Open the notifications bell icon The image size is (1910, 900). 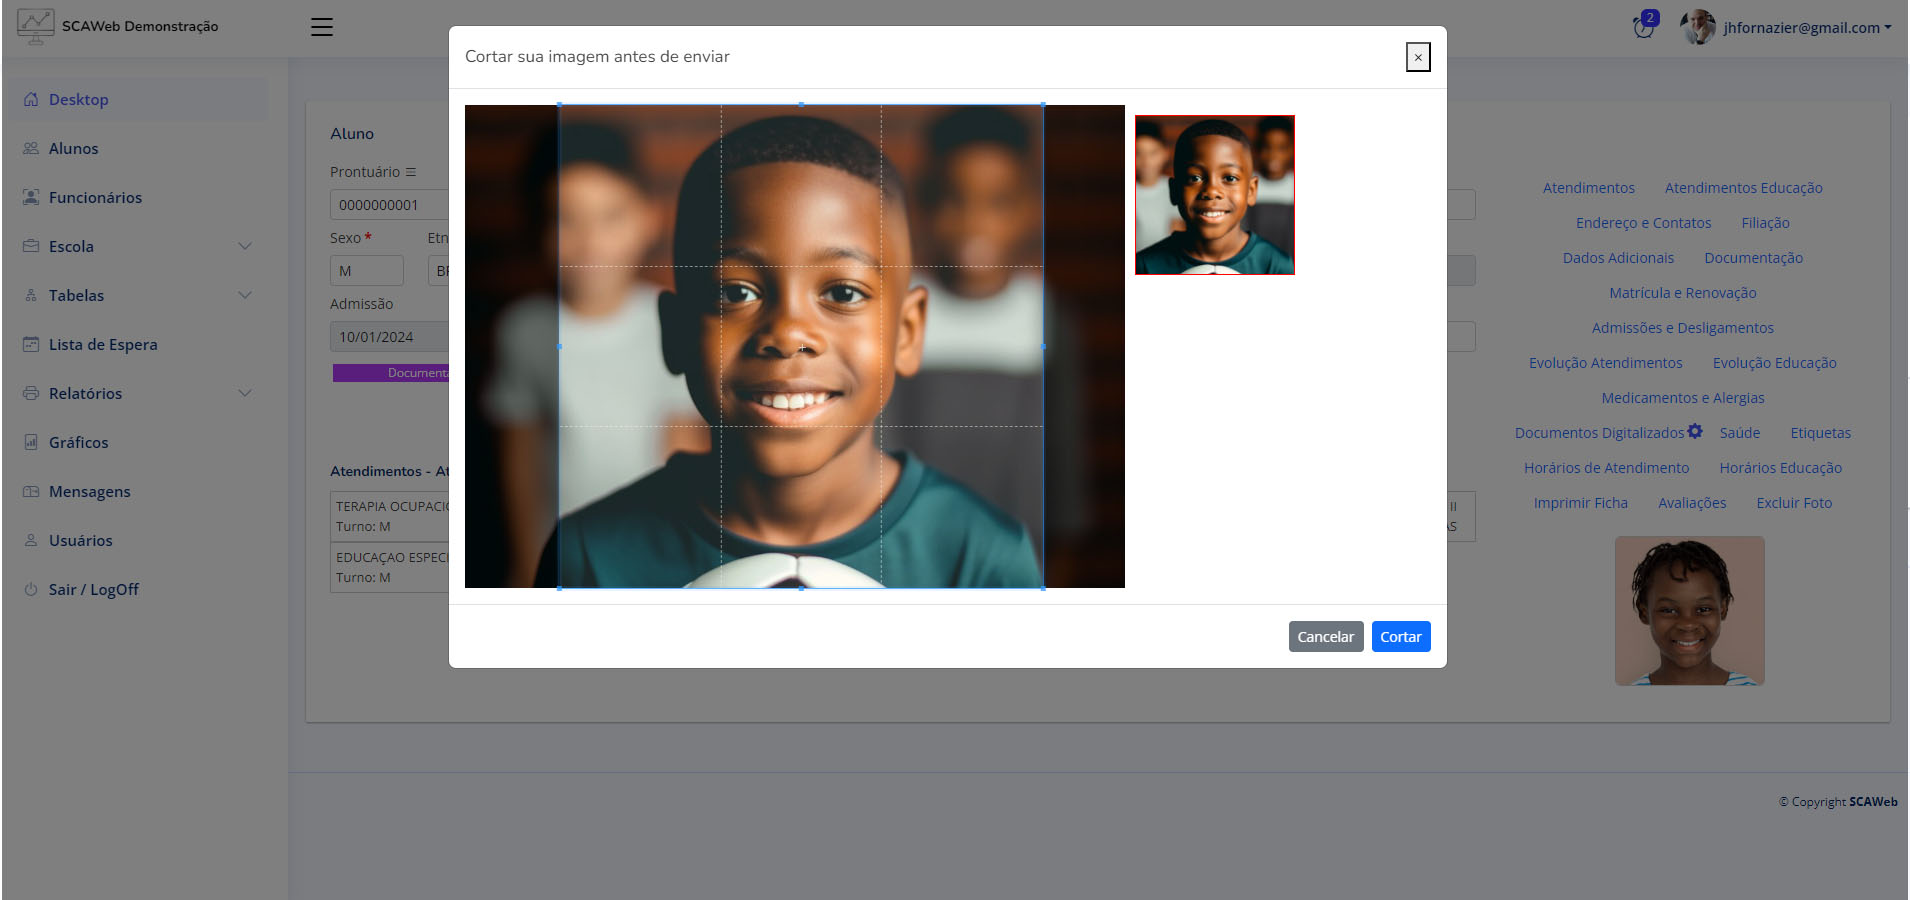(x=1643, y=27)
